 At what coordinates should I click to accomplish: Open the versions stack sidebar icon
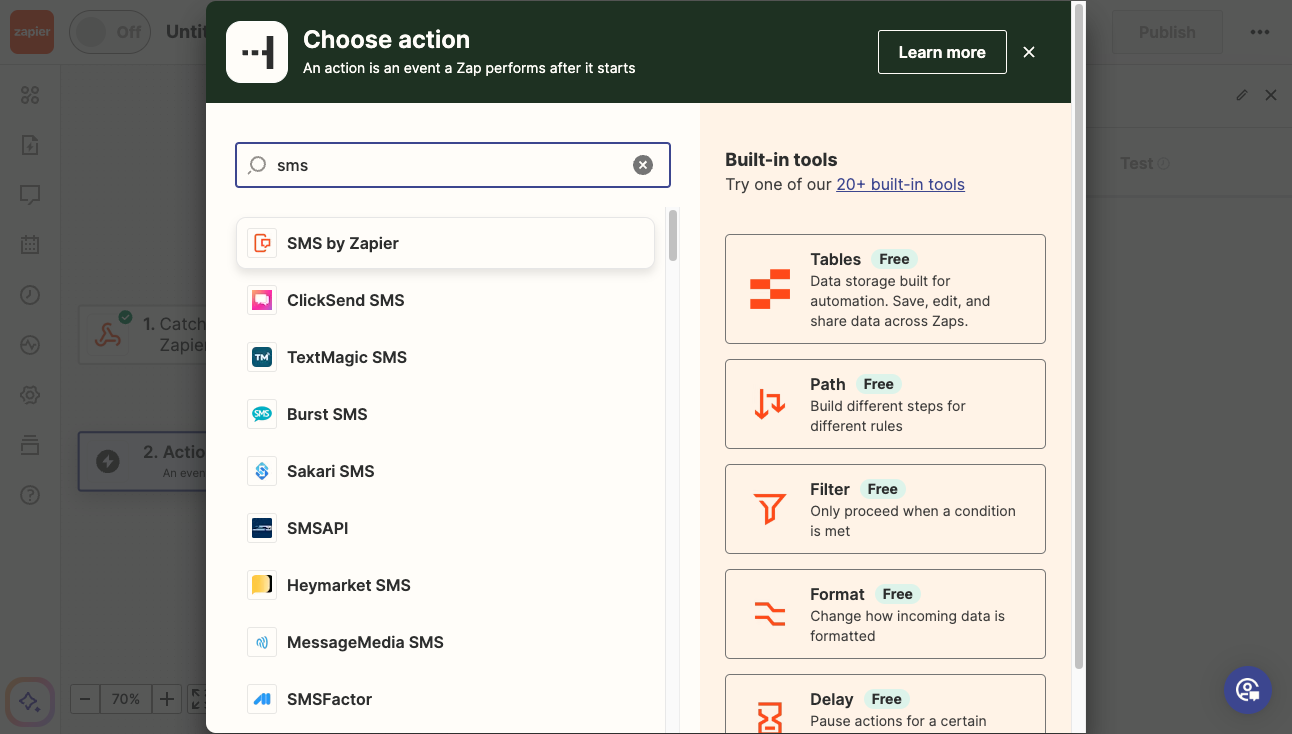pos(30,445)
